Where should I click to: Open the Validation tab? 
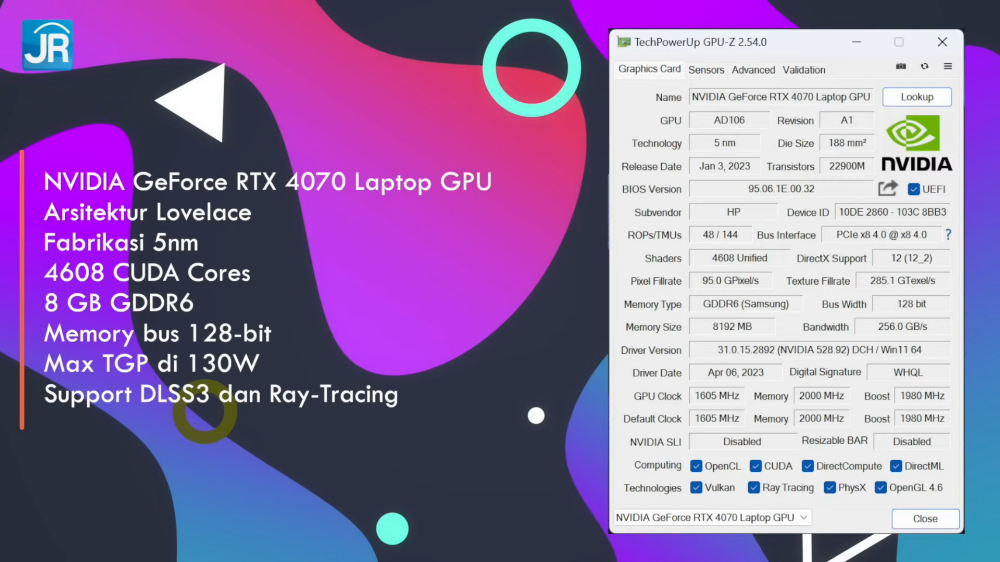click(804, 70)
